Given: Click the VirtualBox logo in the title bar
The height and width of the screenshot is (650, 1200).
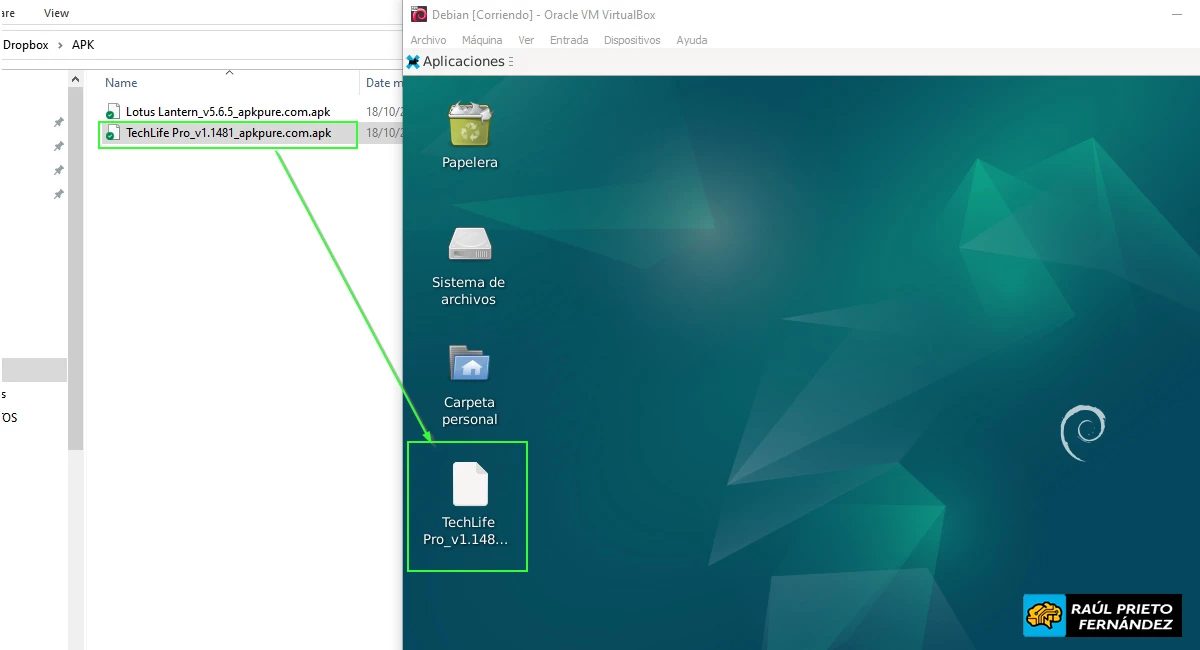Looking at the screenshot, I should coord(418,14).
